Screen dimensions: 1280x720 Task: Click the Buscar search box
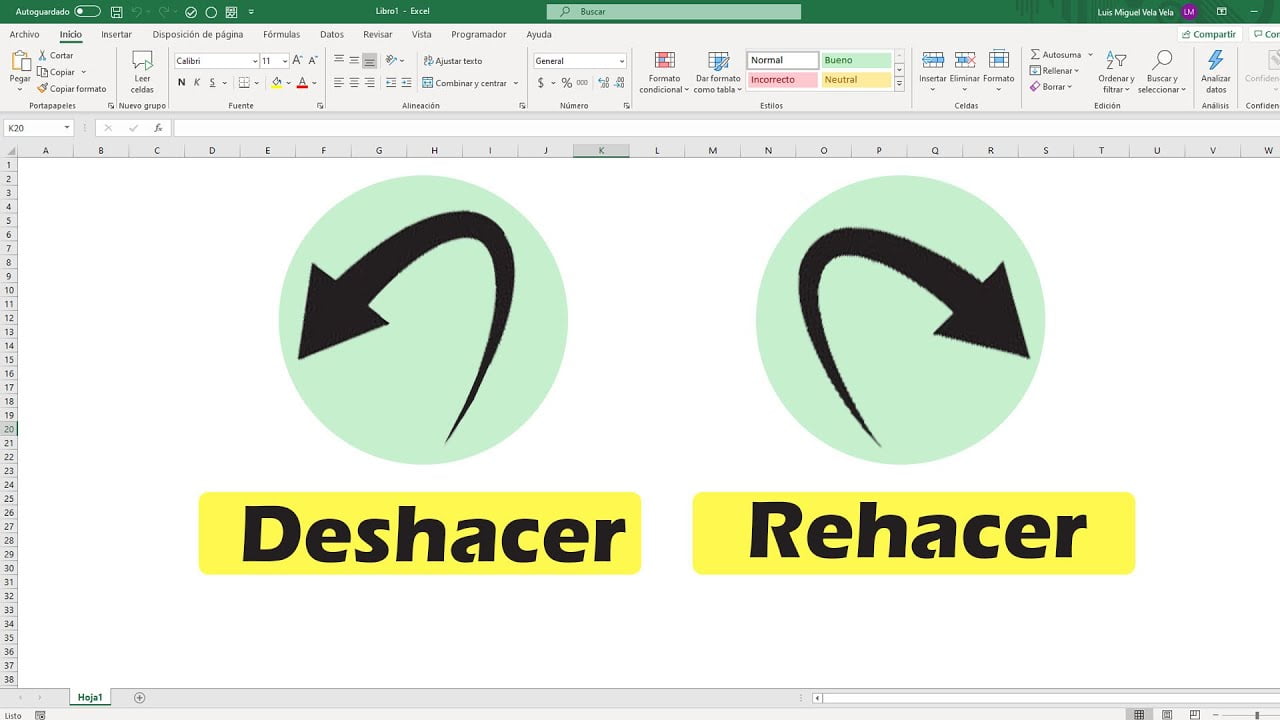pyautogui.click(x=674, y=12)
